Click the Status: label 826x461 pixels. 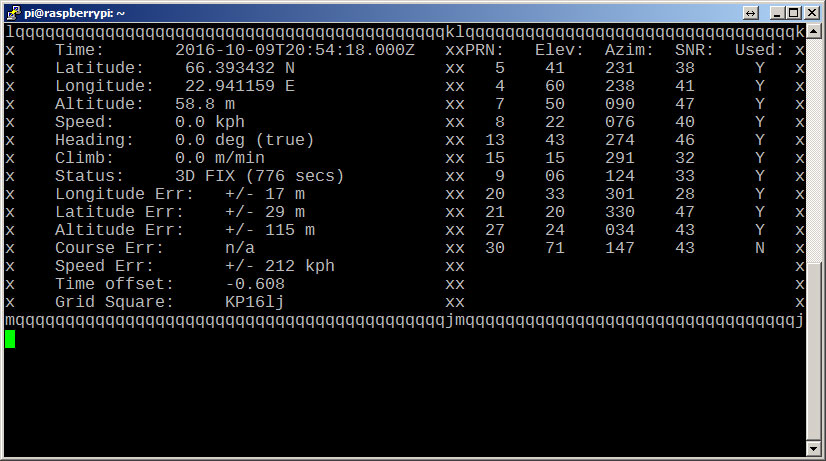click(89, 176)
